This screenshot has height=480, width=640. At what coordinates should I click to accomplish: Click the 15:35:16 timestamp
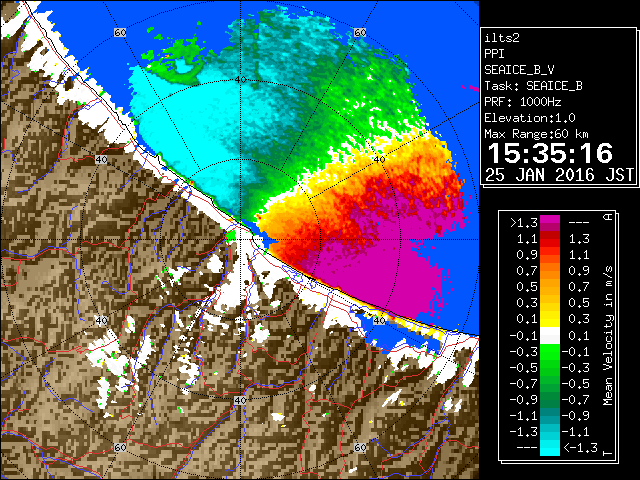(550, 153)
